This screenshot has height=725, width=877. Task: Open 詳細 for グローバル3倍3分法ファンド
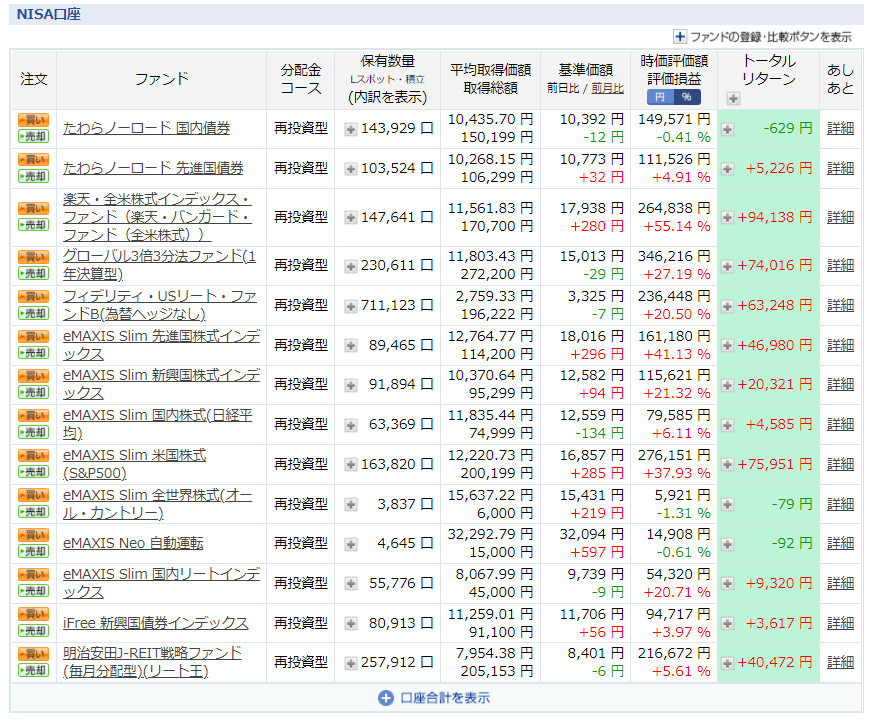[x=840, y=265]
